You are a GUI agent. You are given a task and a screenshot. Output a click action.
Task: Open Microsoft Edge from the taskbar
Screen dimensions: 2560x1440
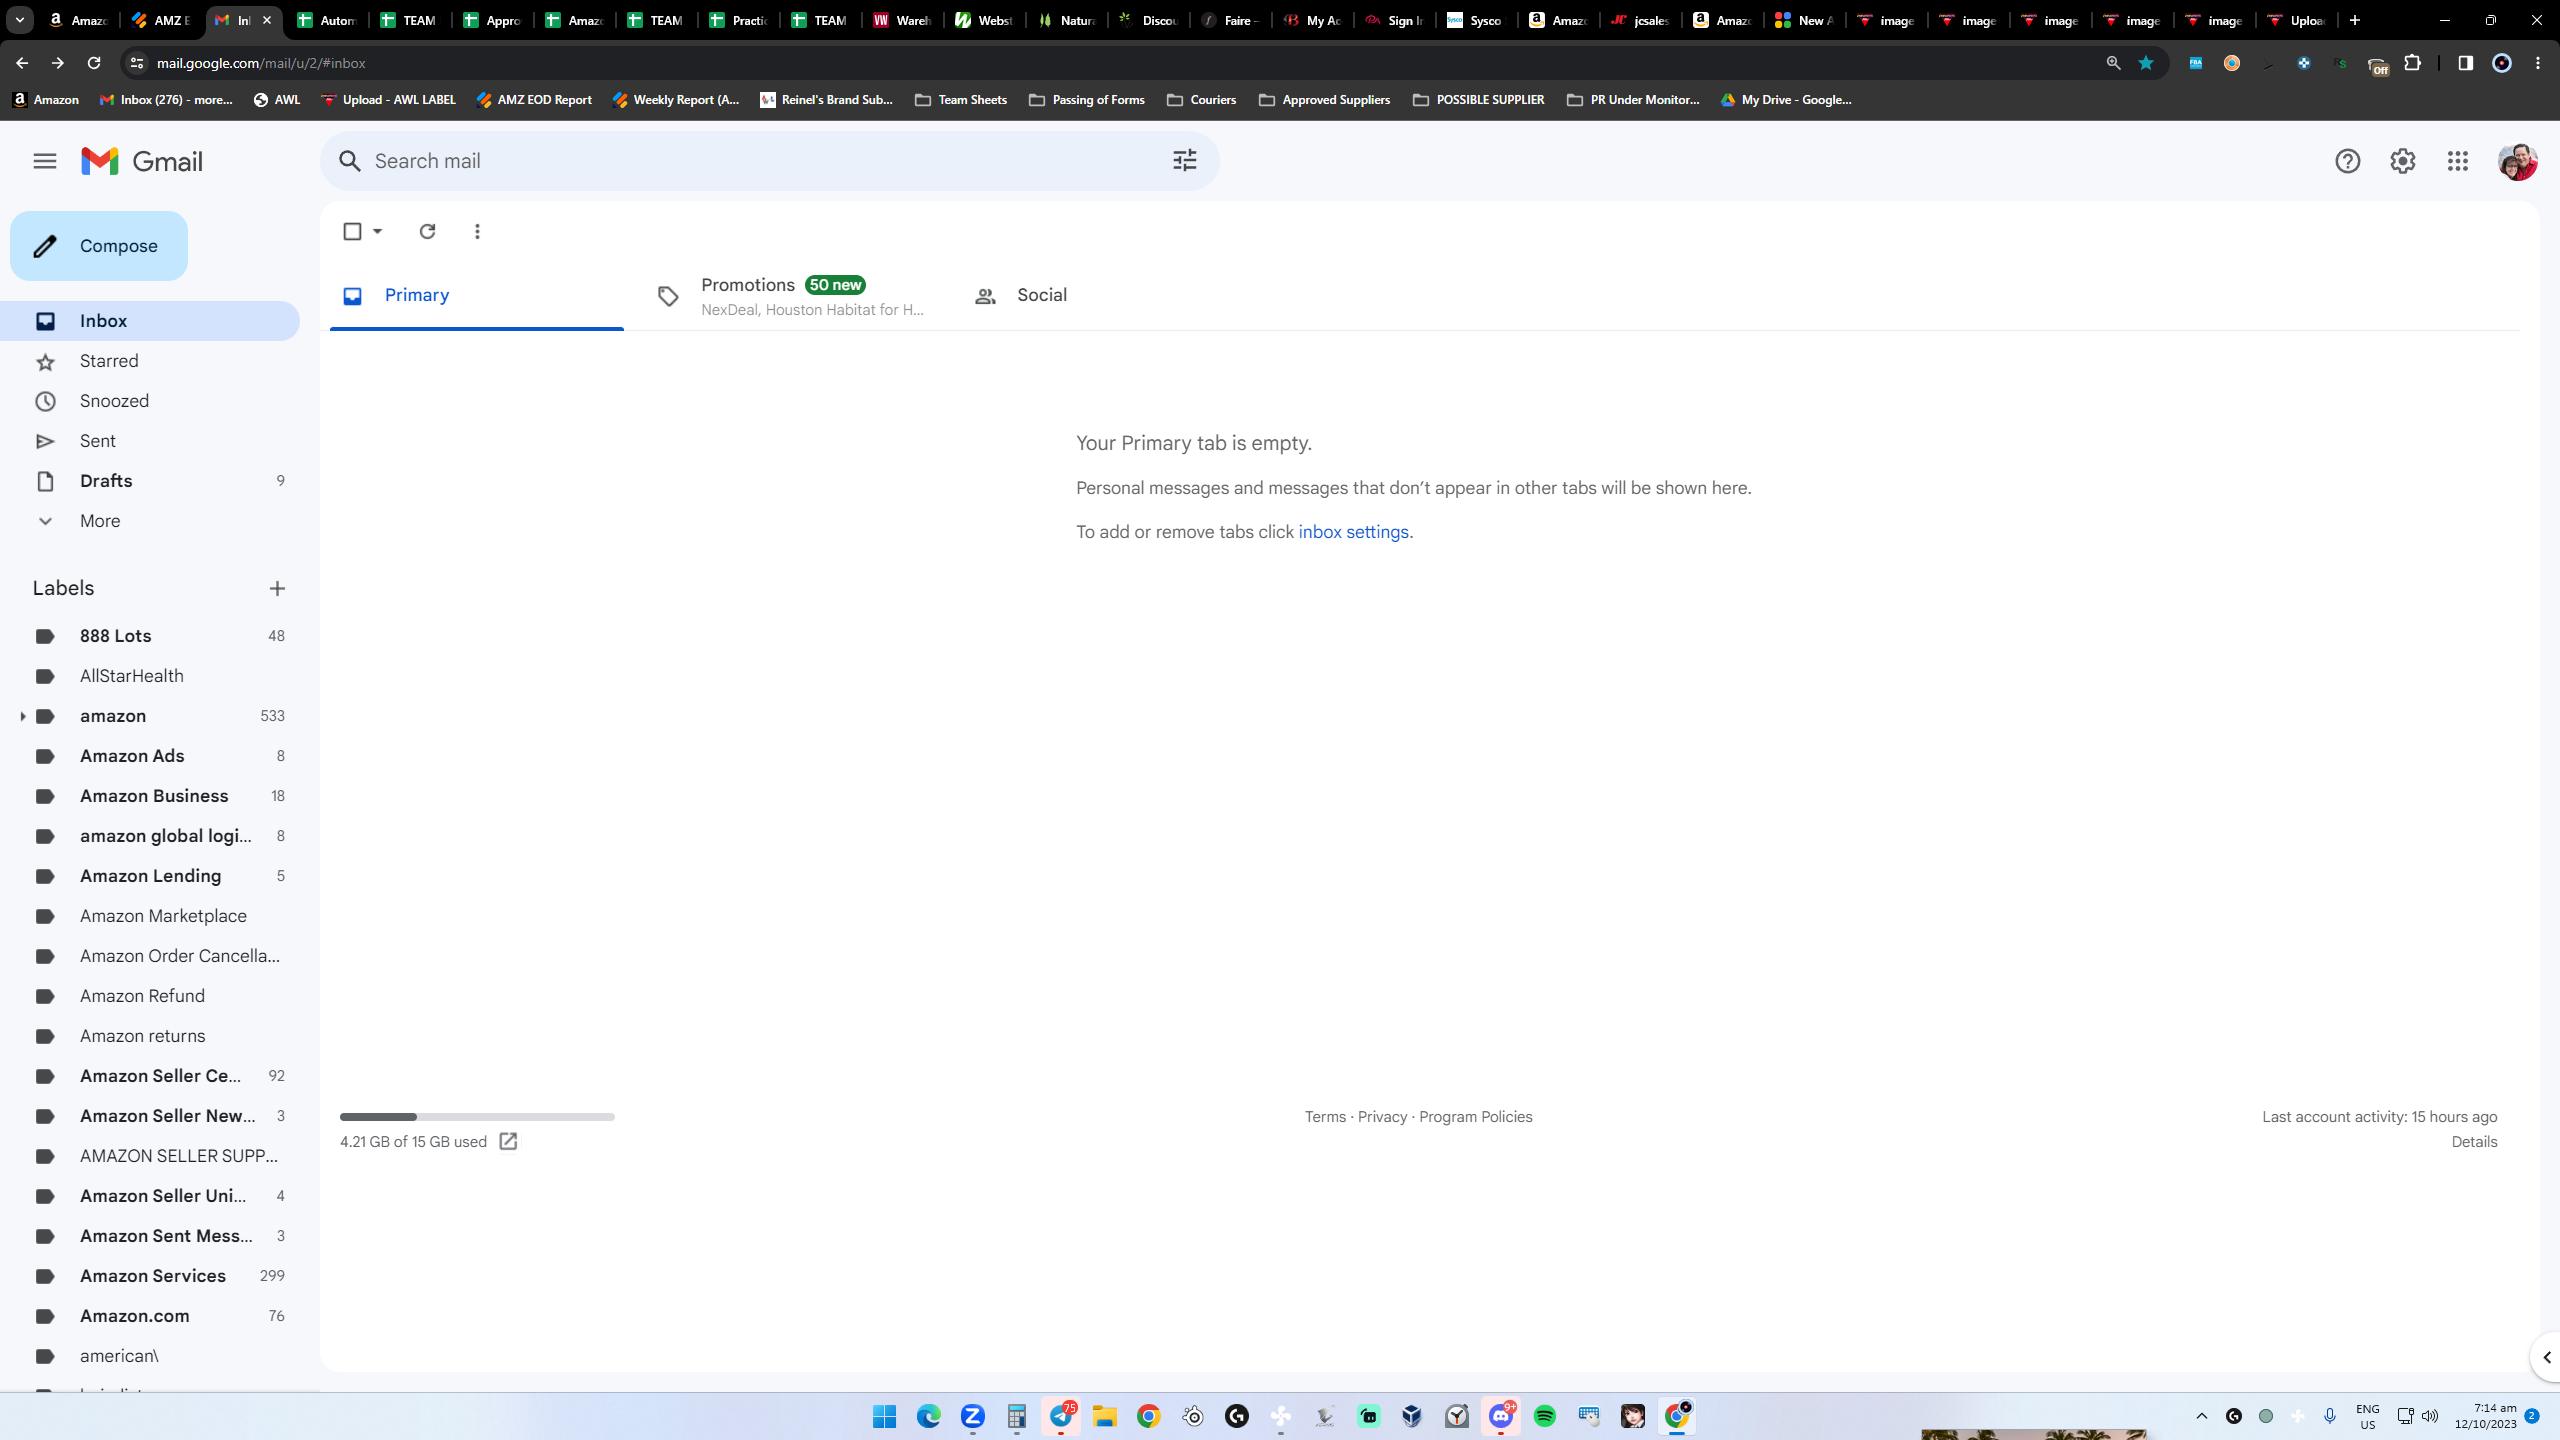[x=928, y=1416]
